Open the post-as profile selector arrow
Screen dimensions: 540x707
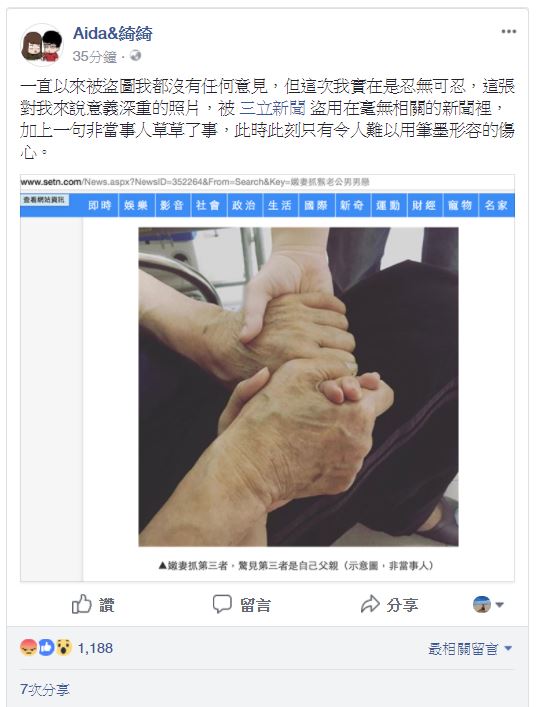499,604
